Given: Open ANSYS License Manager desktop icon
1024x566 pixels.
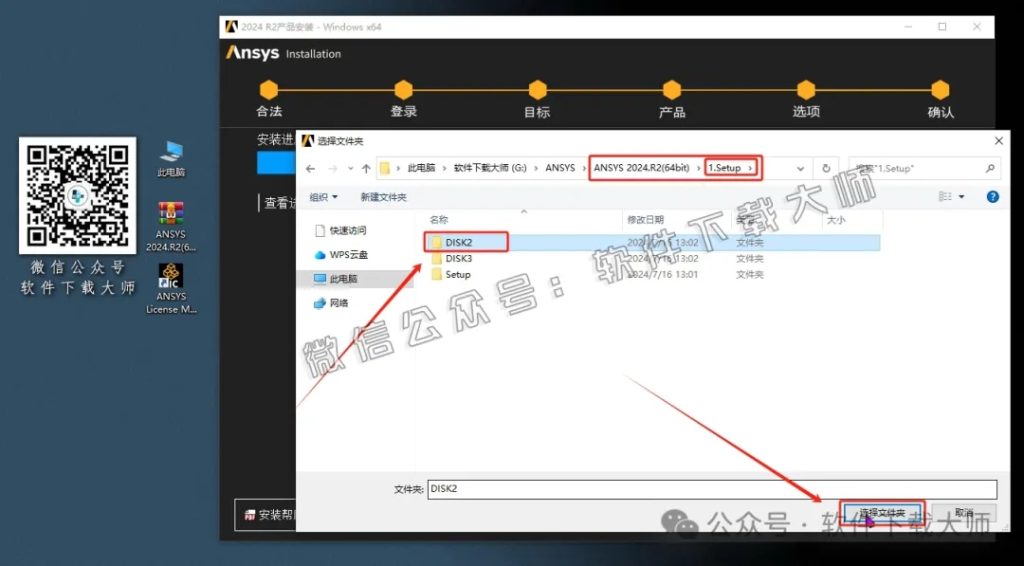Looking at the screenshot, I should (171, 289).
